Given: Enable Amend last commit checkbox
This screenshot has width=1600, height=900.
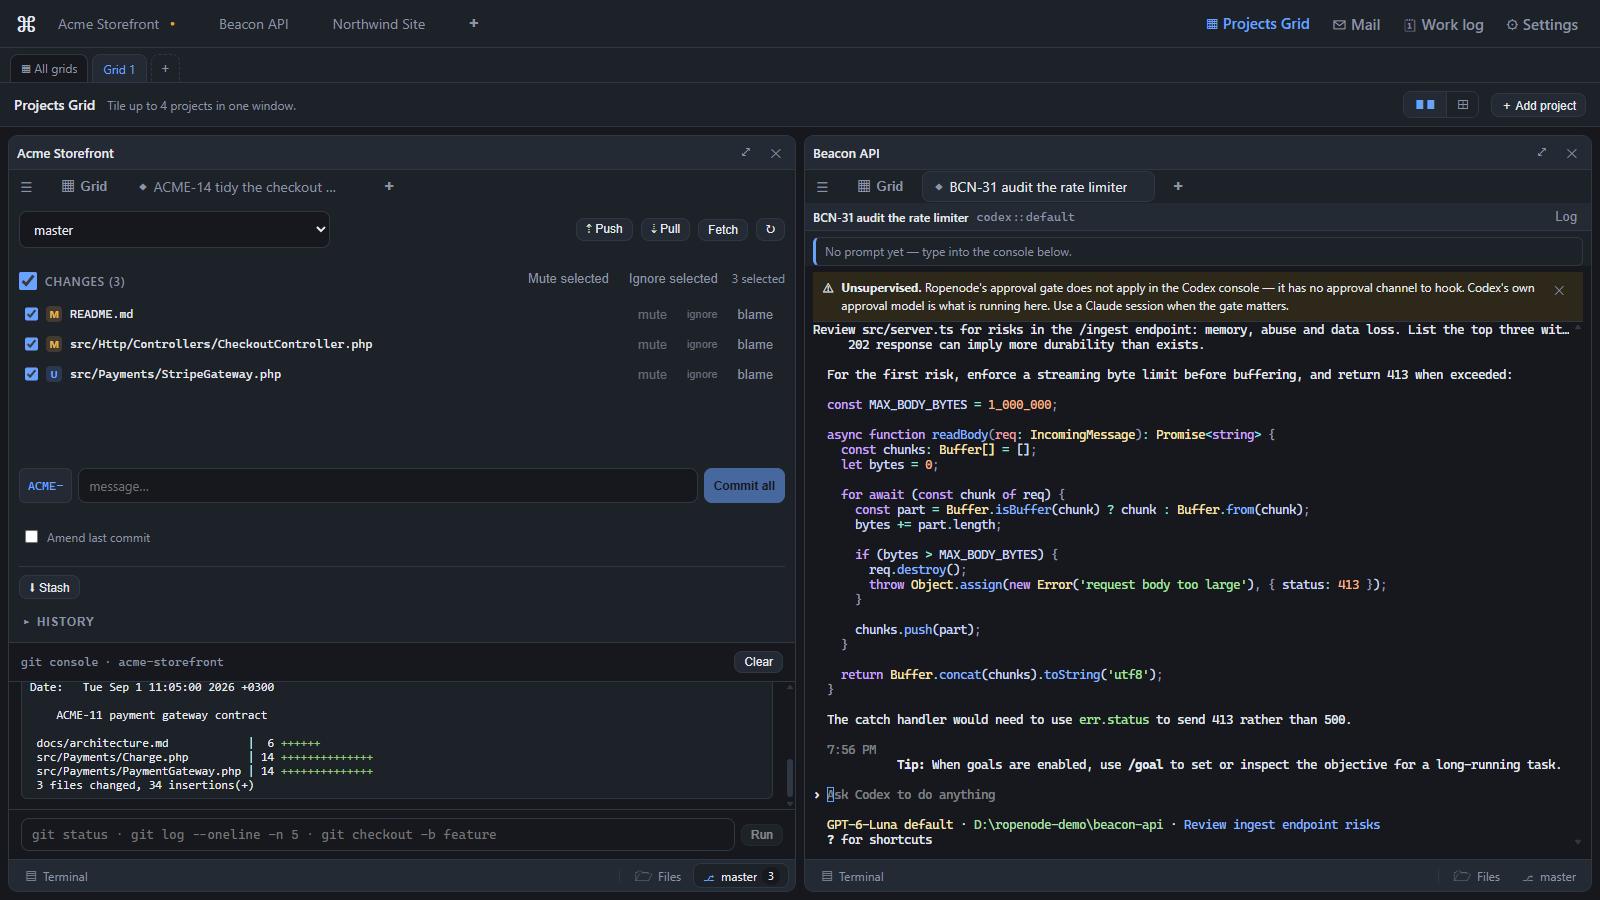Looking at the screenshot, I should tap(31, 537).
